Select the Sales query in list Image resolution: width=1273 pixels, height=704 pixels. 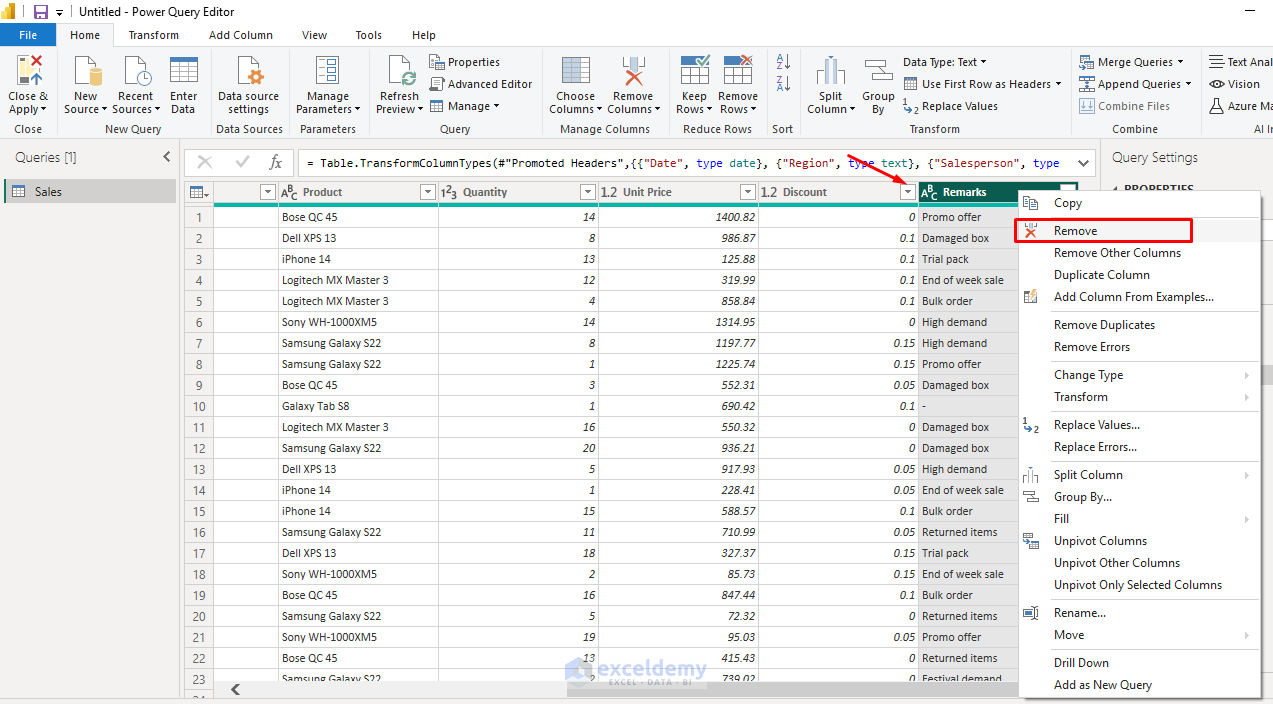tap(48, 192)
